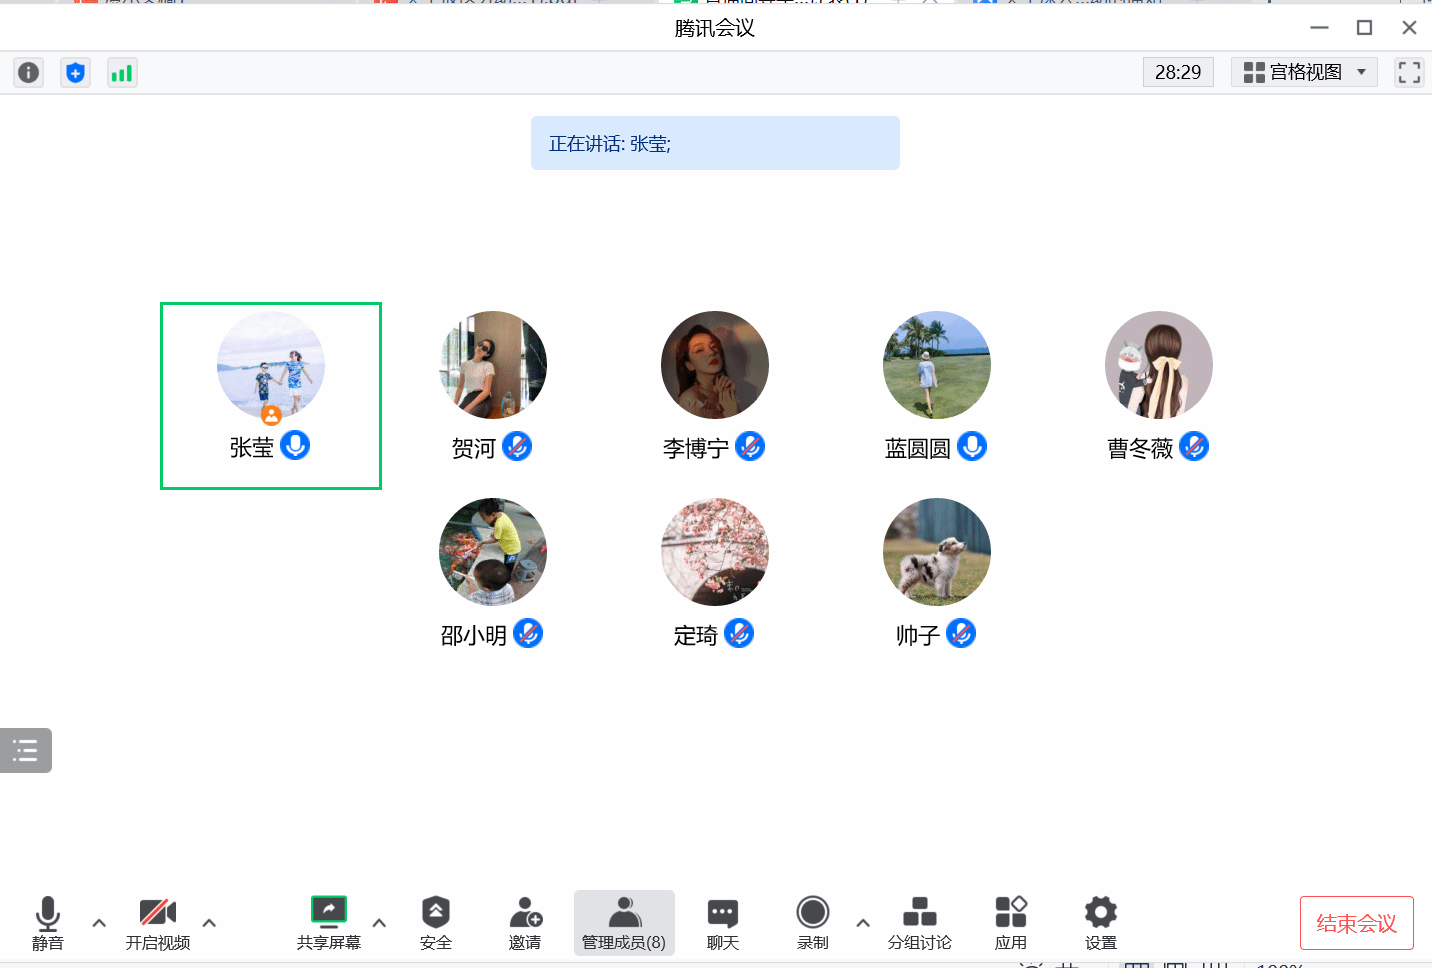Start recording with 录制
Image resolution: width=1432 pixels, height=968 pixels.
point(813,923)
